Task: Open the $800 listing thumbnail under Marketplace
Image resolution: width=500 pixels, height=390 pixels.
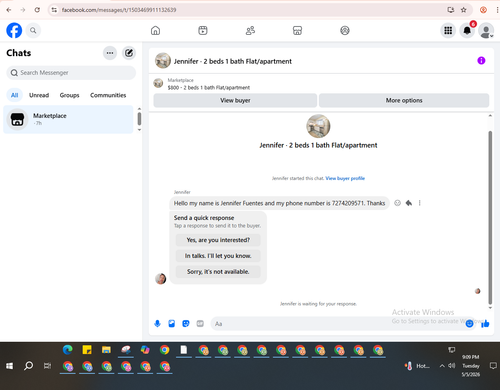Action: click(x=158, y=83)
